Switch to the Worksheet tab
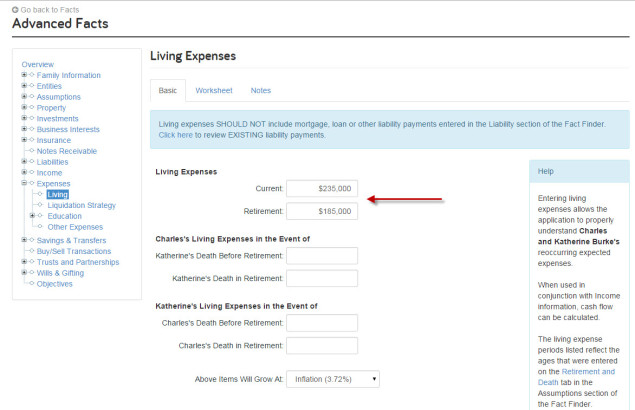 click(x=214, y=90)
